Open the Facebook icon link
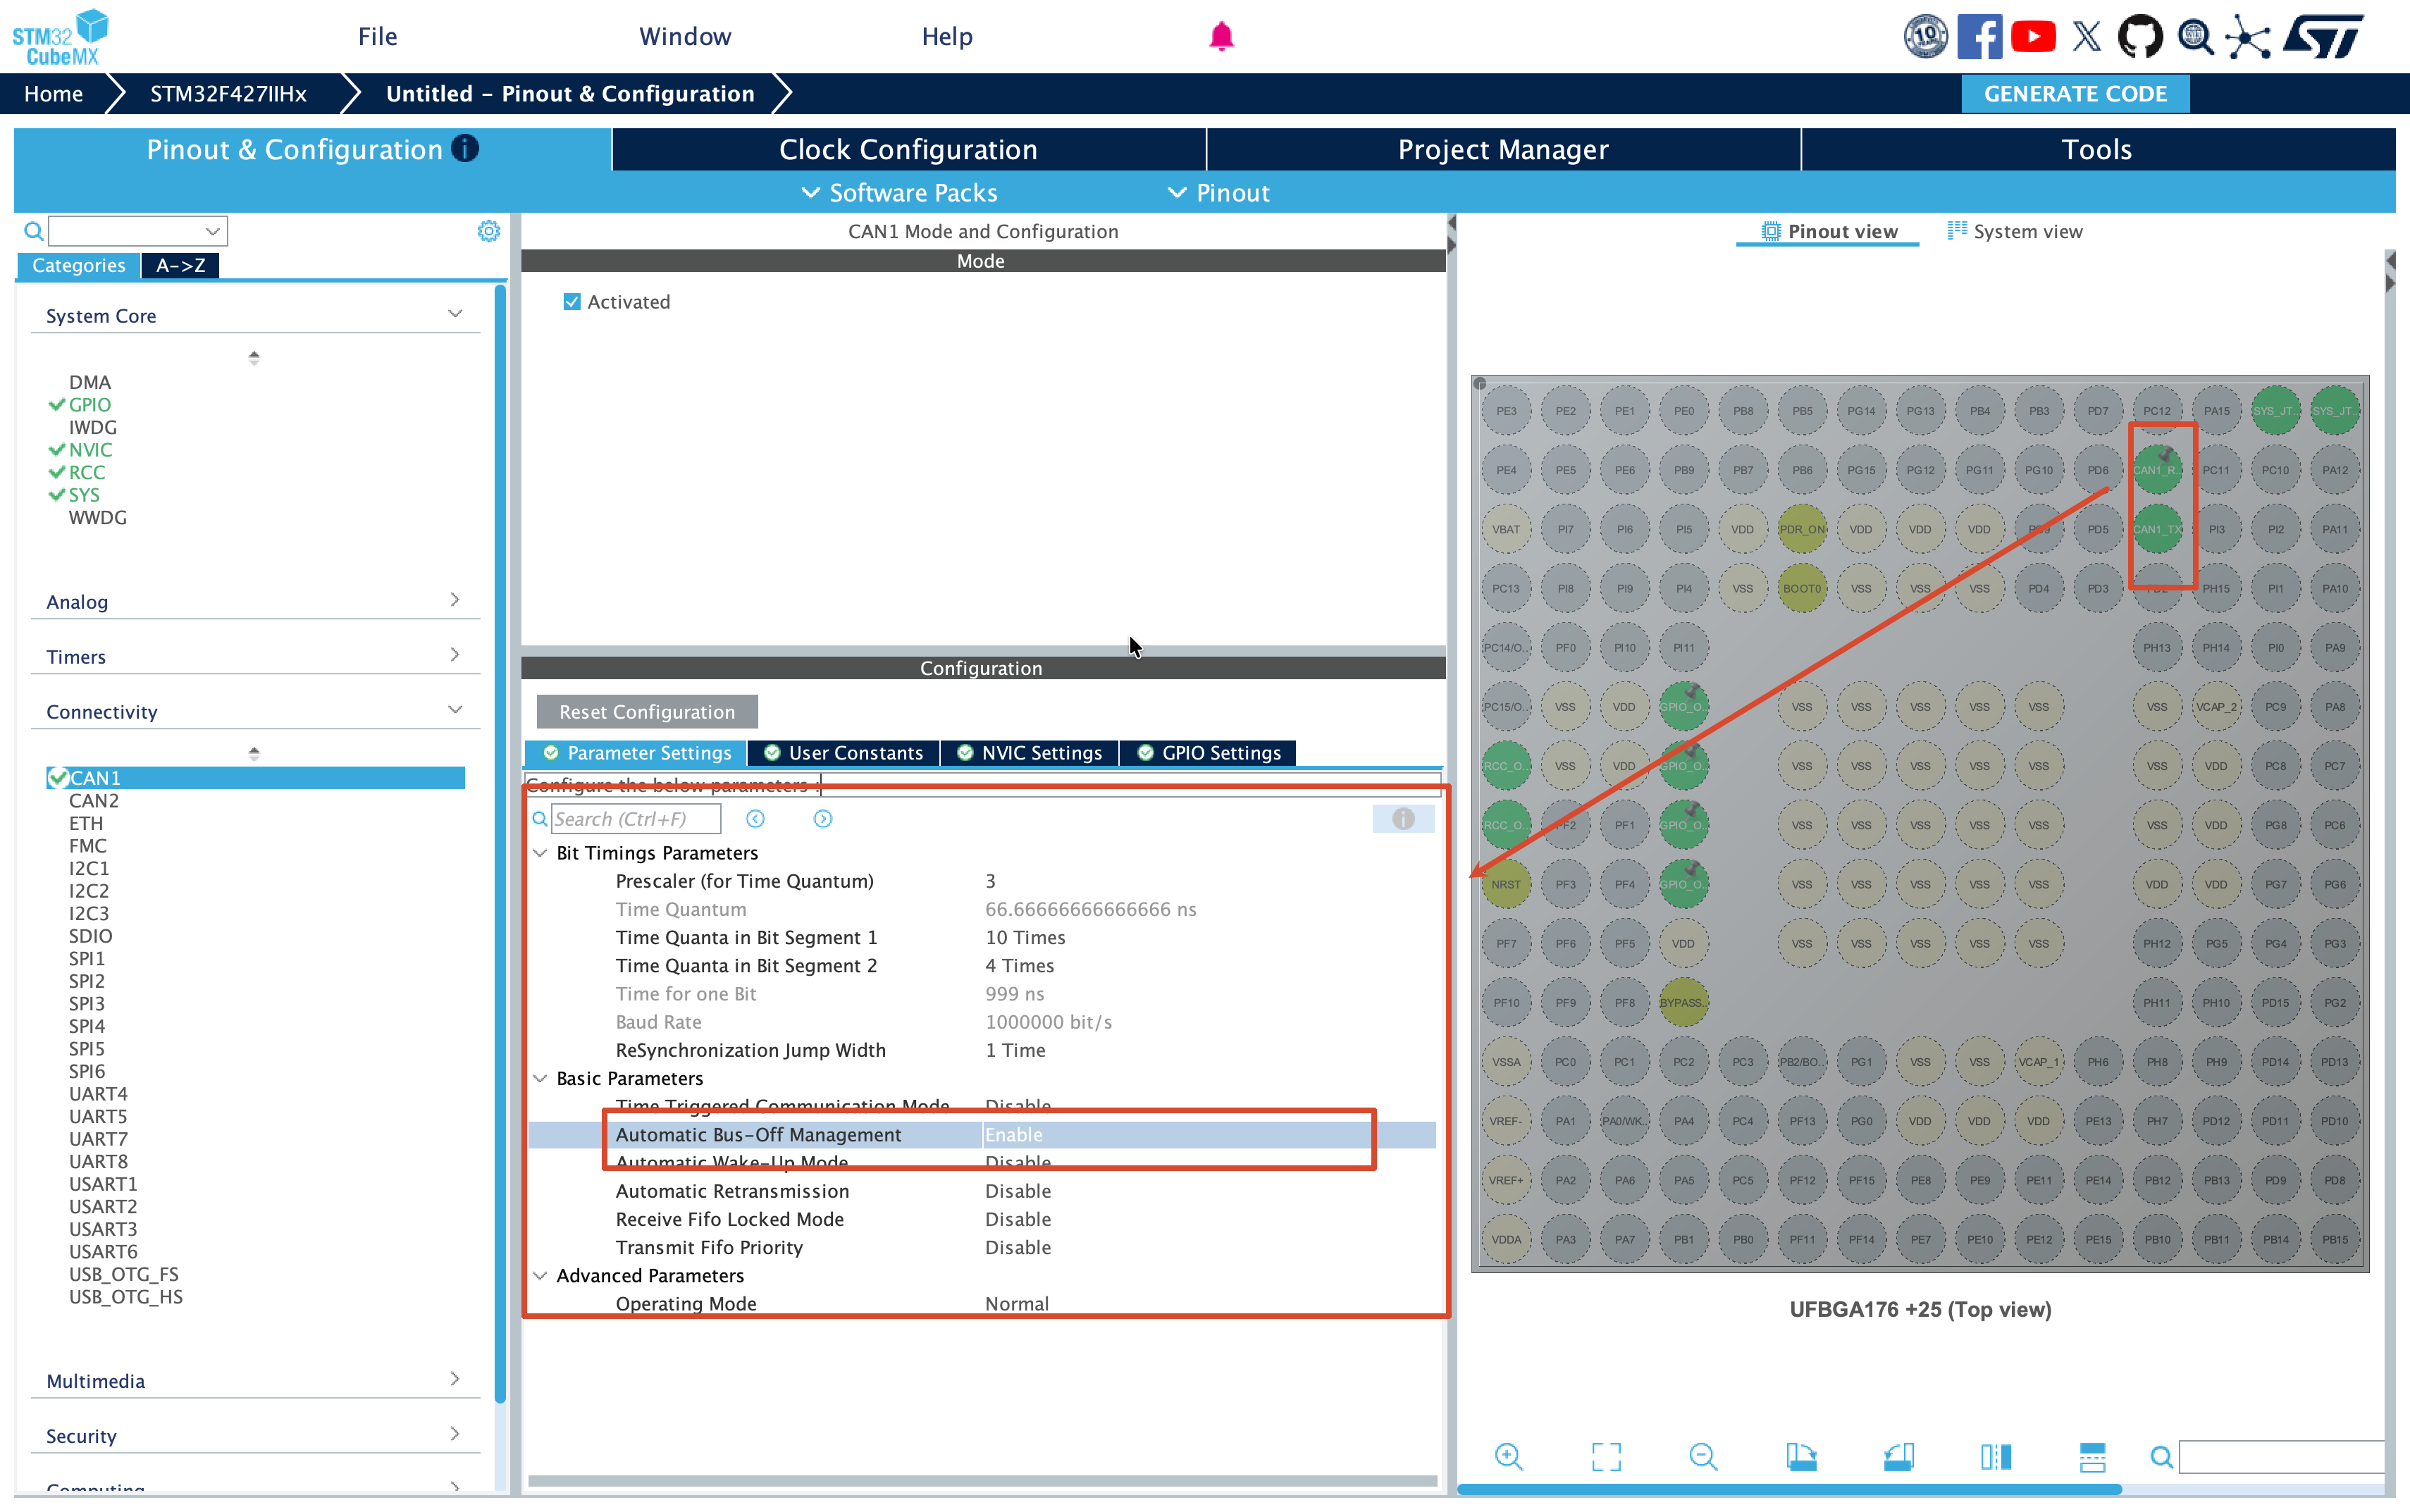This screenshot has height=1512, width=2410. pyautogui.click(x=1979, y=37)
